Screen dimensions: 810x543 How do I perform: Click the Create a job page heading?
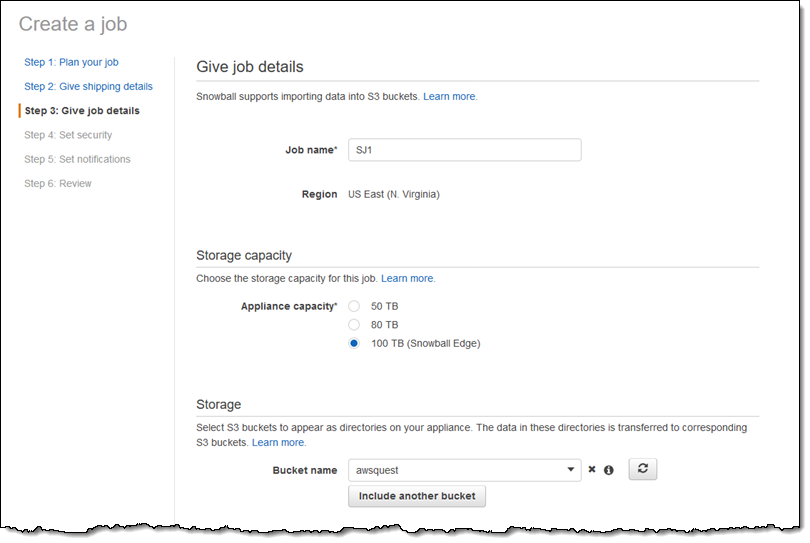73,24
